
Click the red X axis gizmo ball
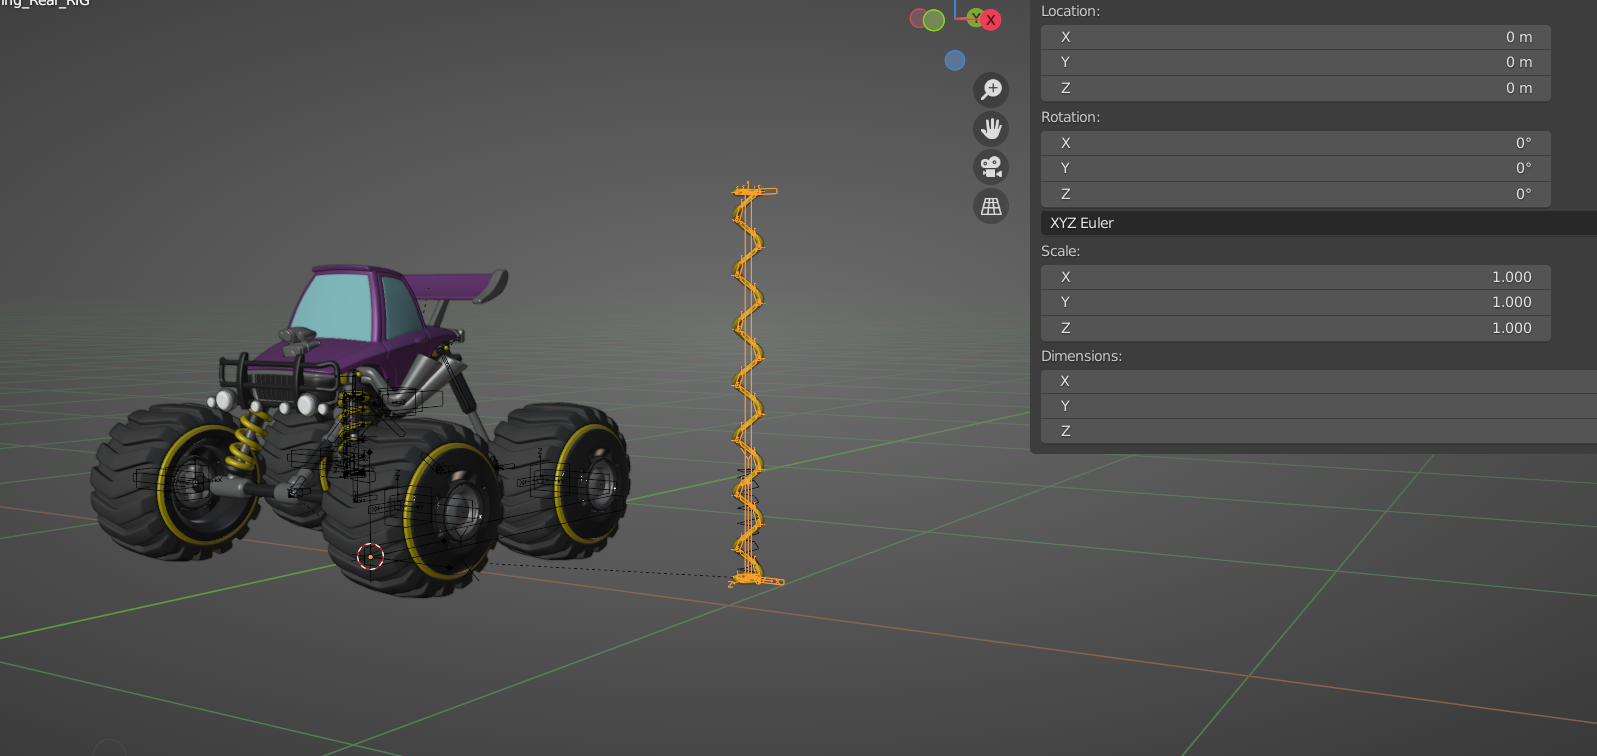click(x=990, y=20)
